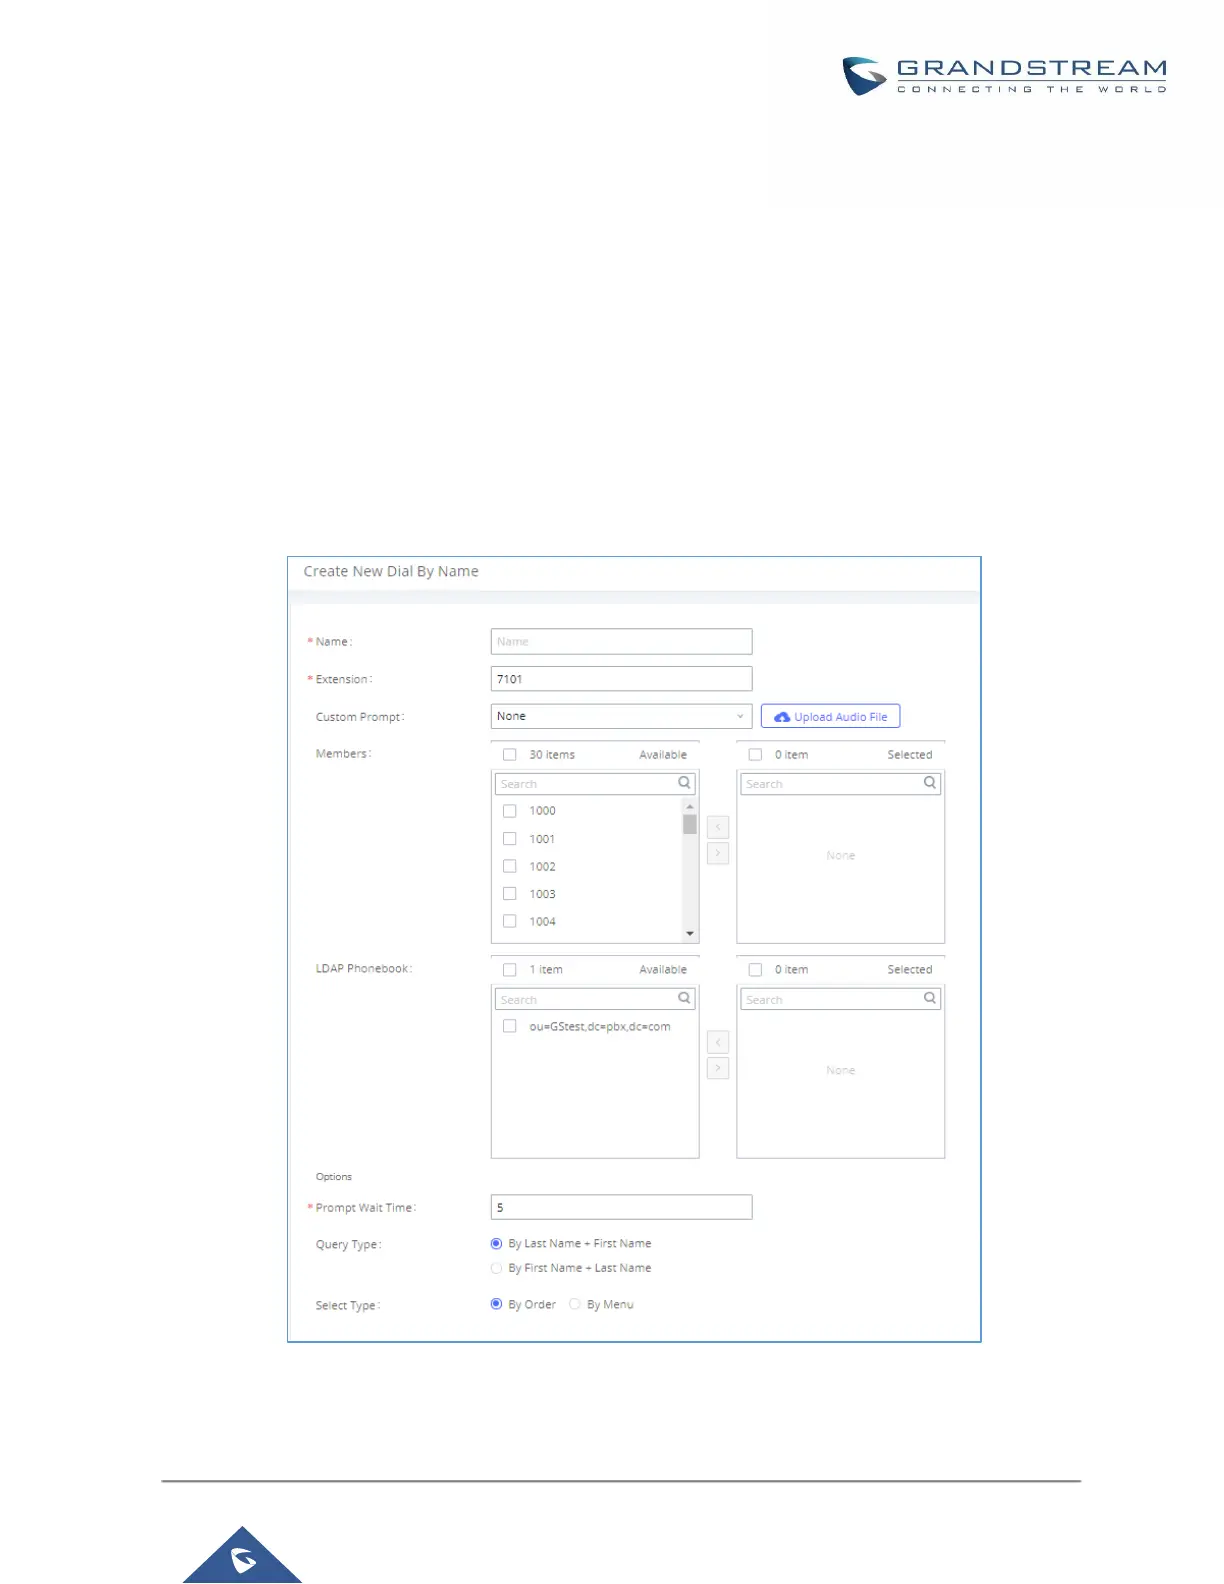
Task: Click the LDAP Phonebook Selected search box
Action: pos(840,999)
